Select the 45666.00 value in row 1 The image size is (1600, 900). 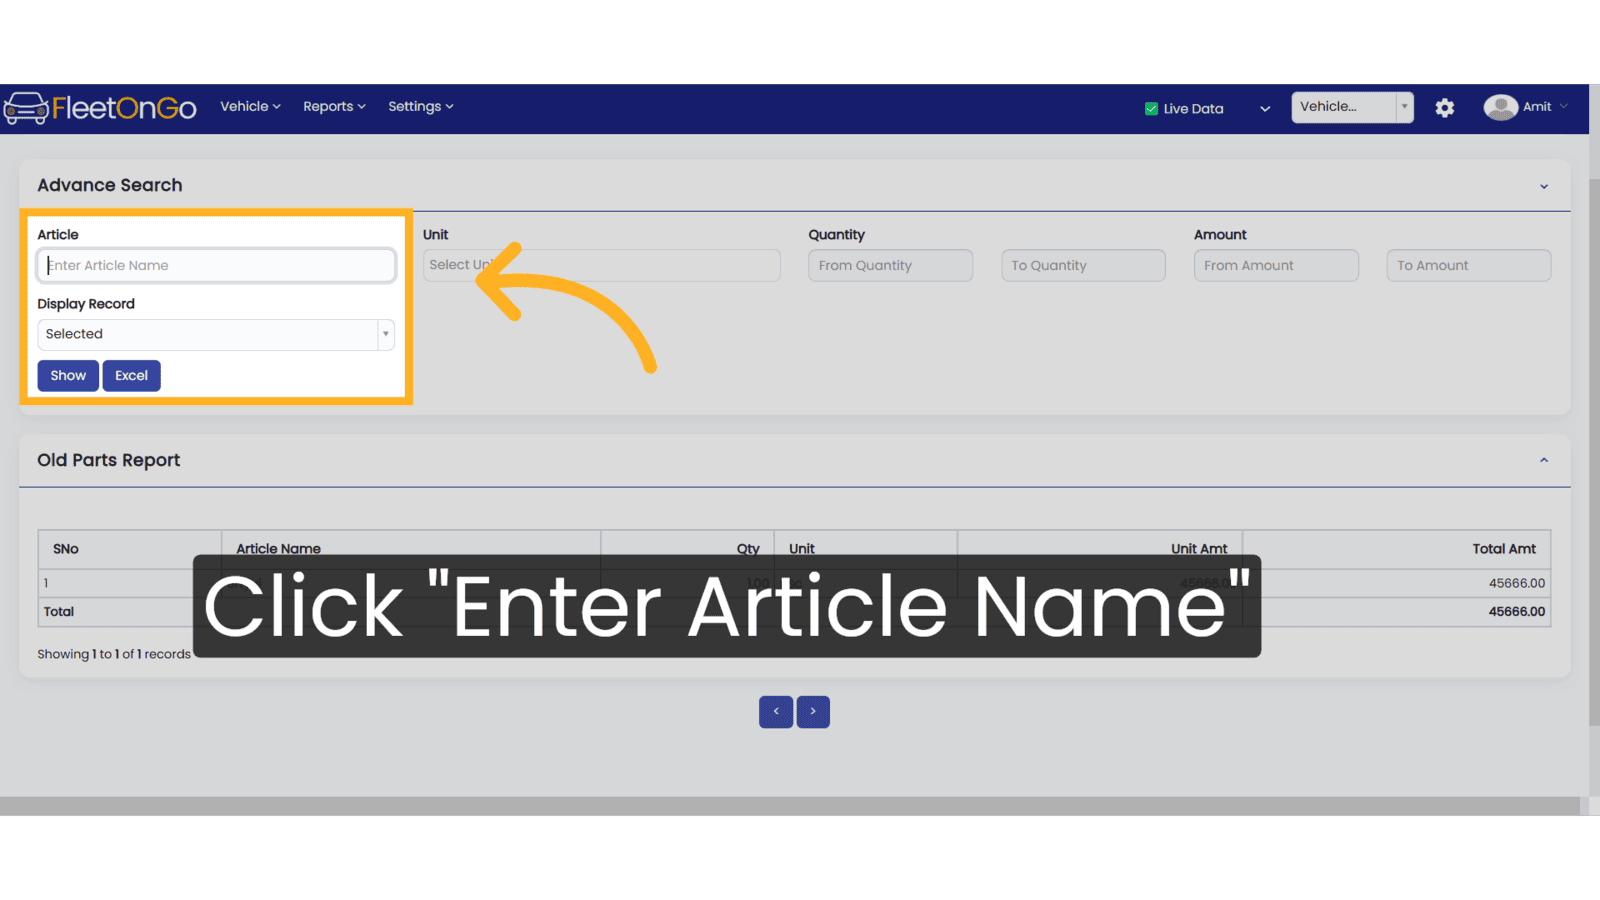coord(1516,583)
